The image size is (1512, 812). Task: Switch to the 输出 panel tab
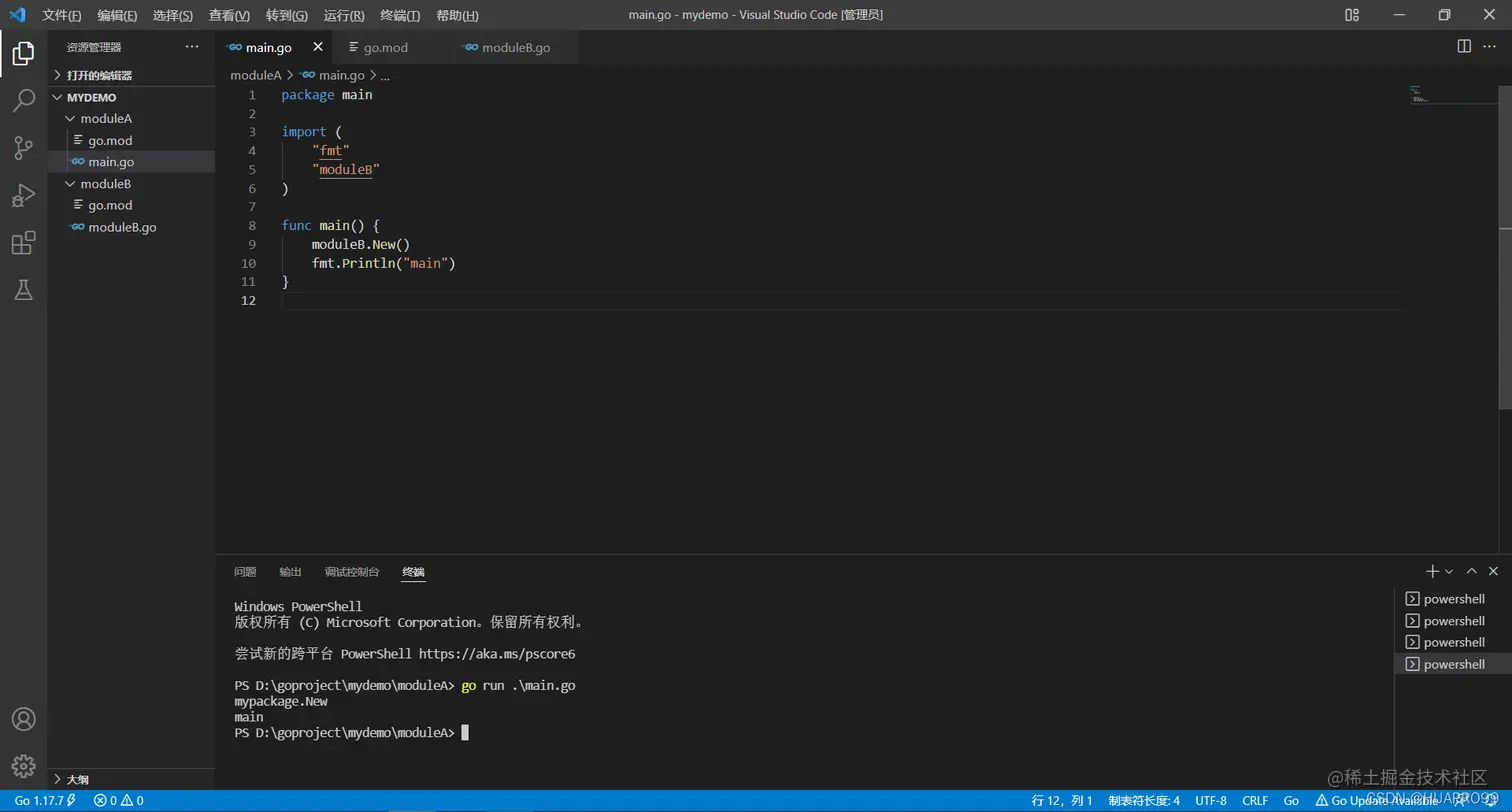tap(290, 572)
